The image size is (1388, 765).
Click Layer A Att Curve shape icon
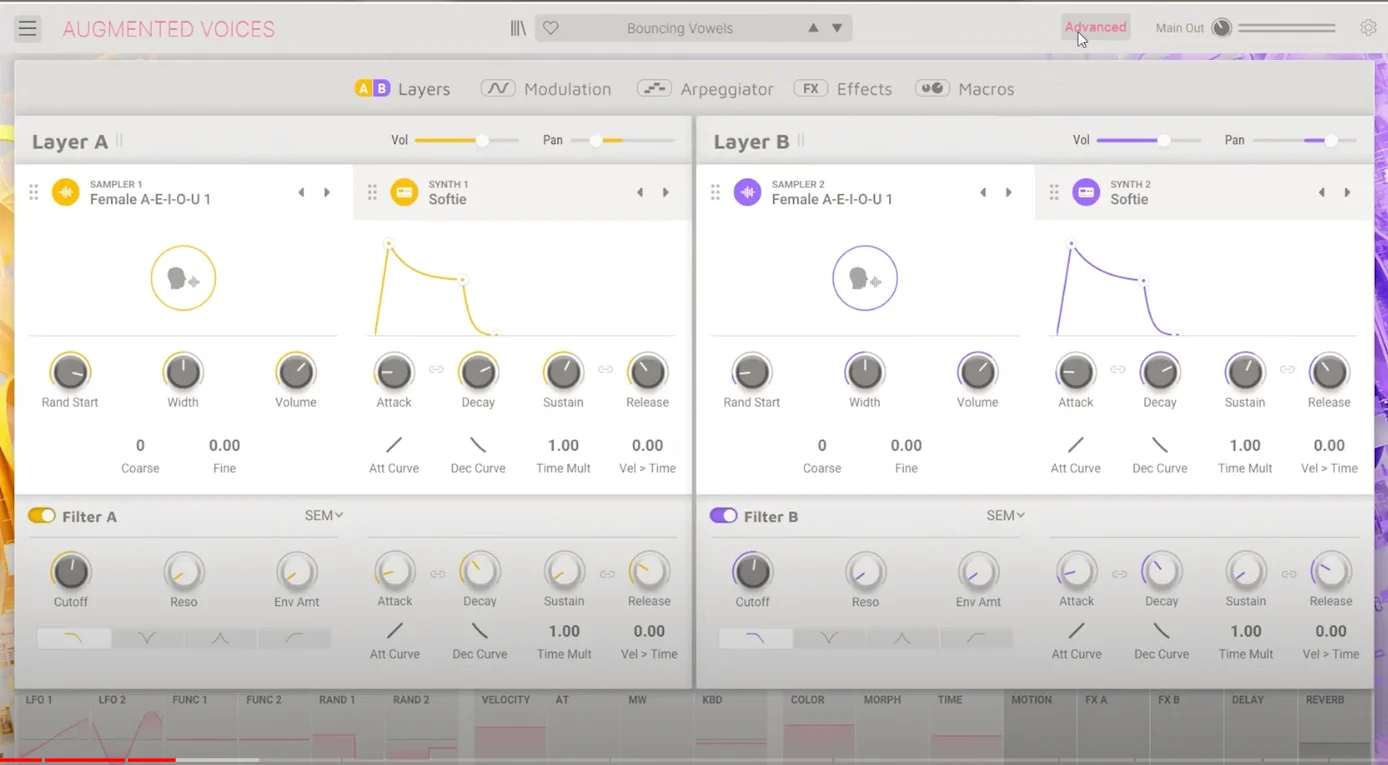tap(394, 445)
